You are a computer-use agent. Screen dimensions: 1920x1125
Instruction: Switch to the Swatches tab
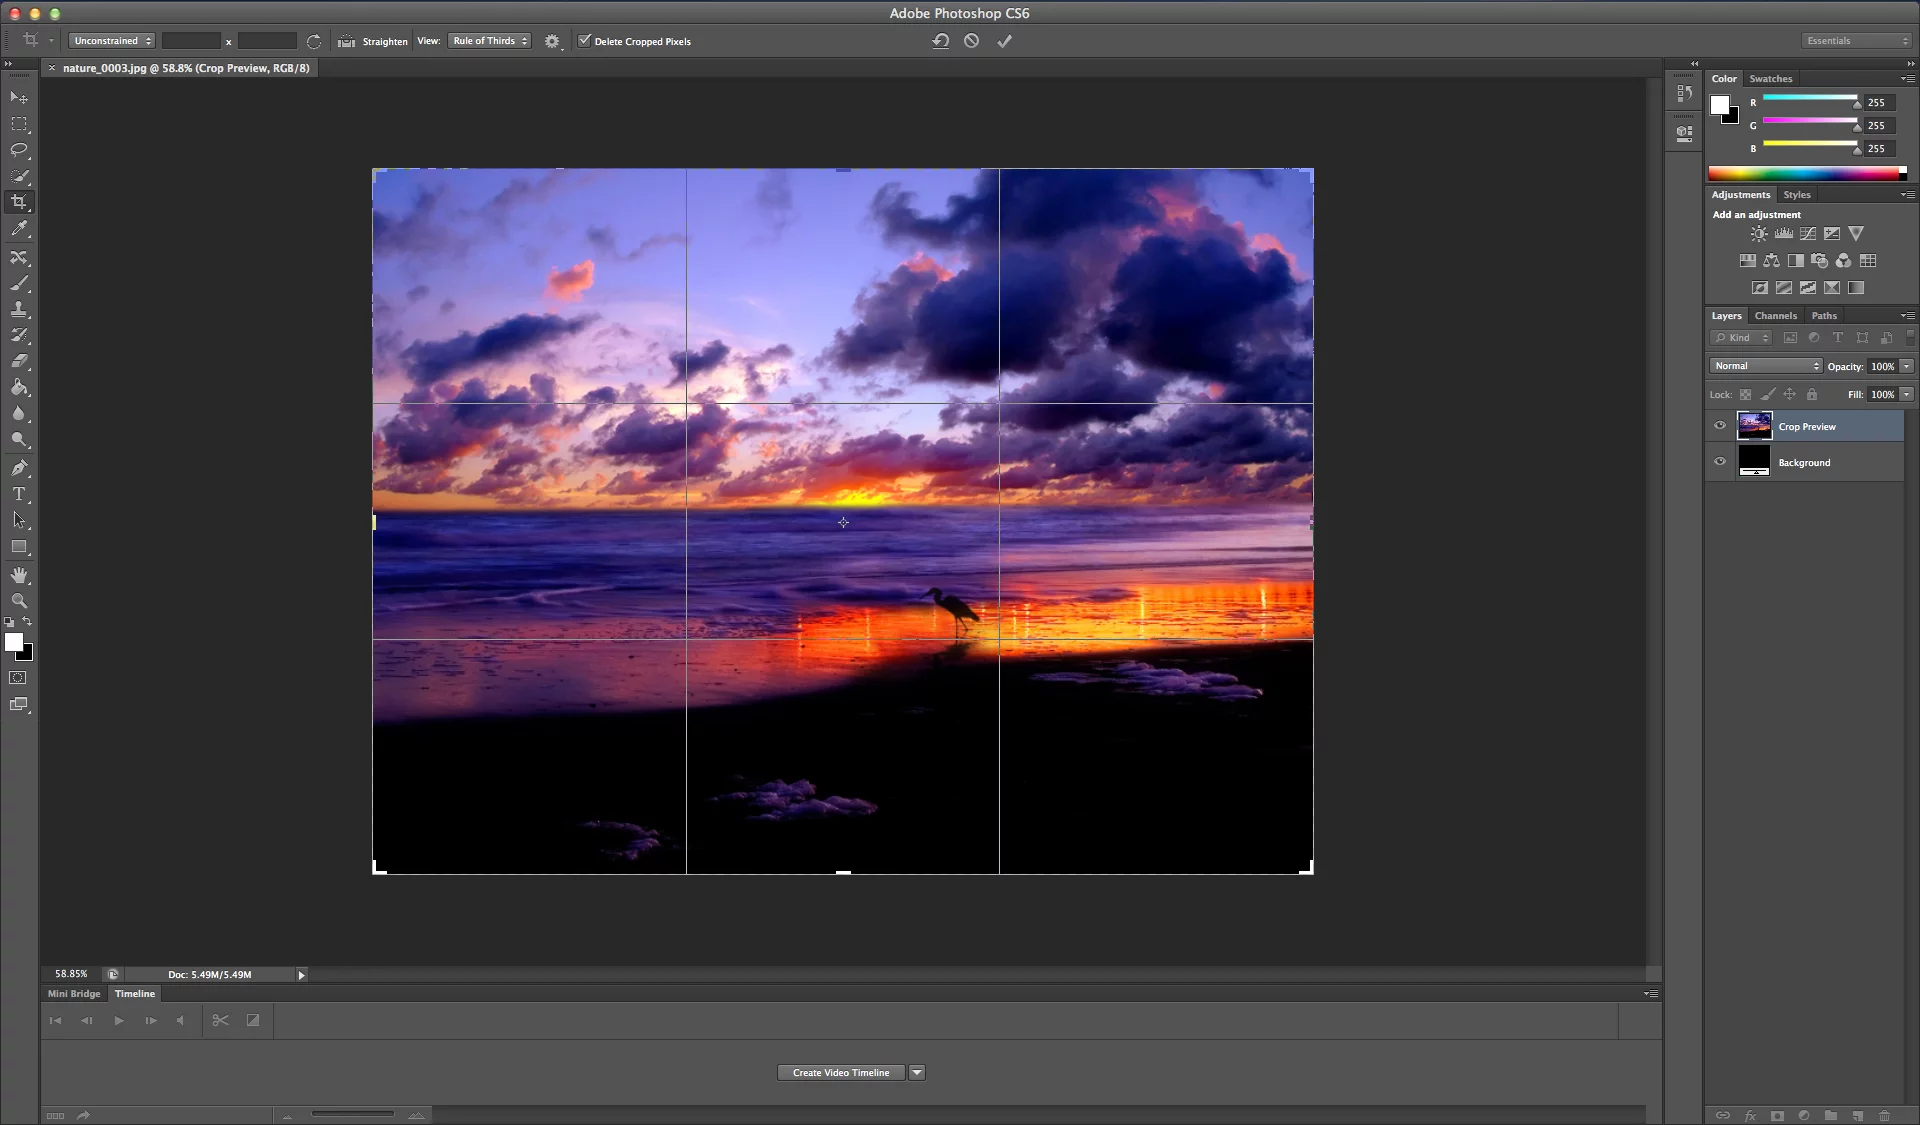(1770, 78)
